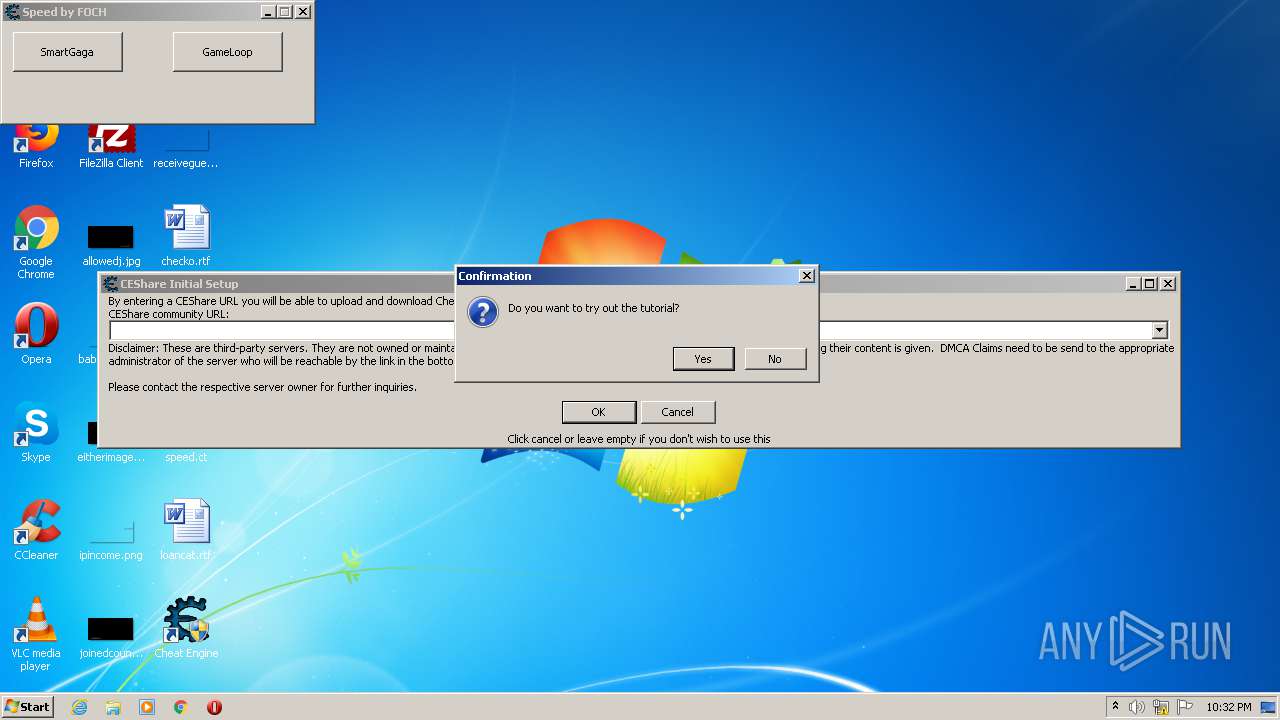Open the Start menu
The width and height of the screenshot is (1280, 720).
tap(27, 706)
